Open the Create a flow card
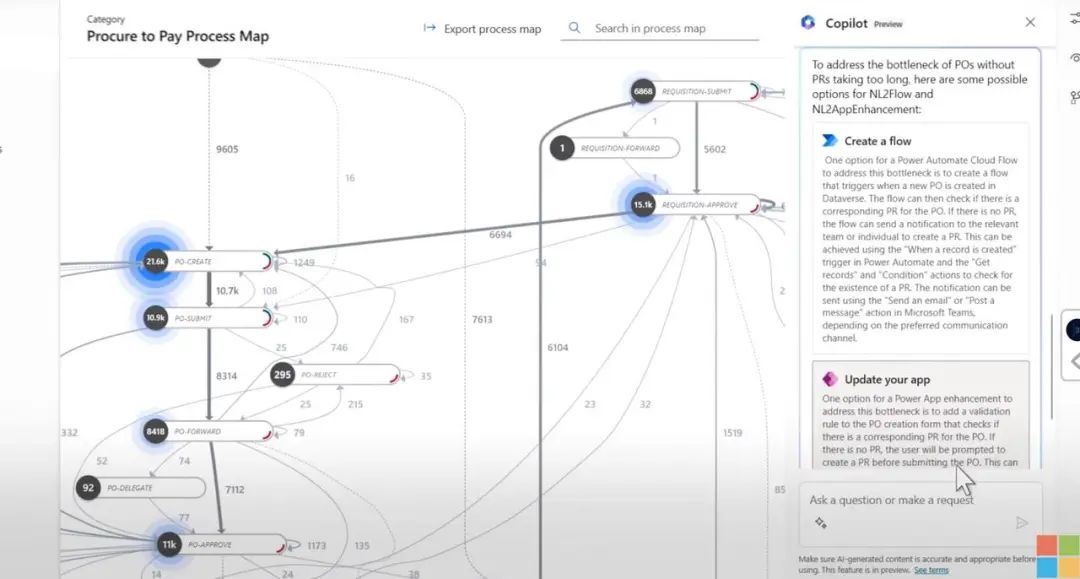1080x579 pixels. (x=920, y=238)
